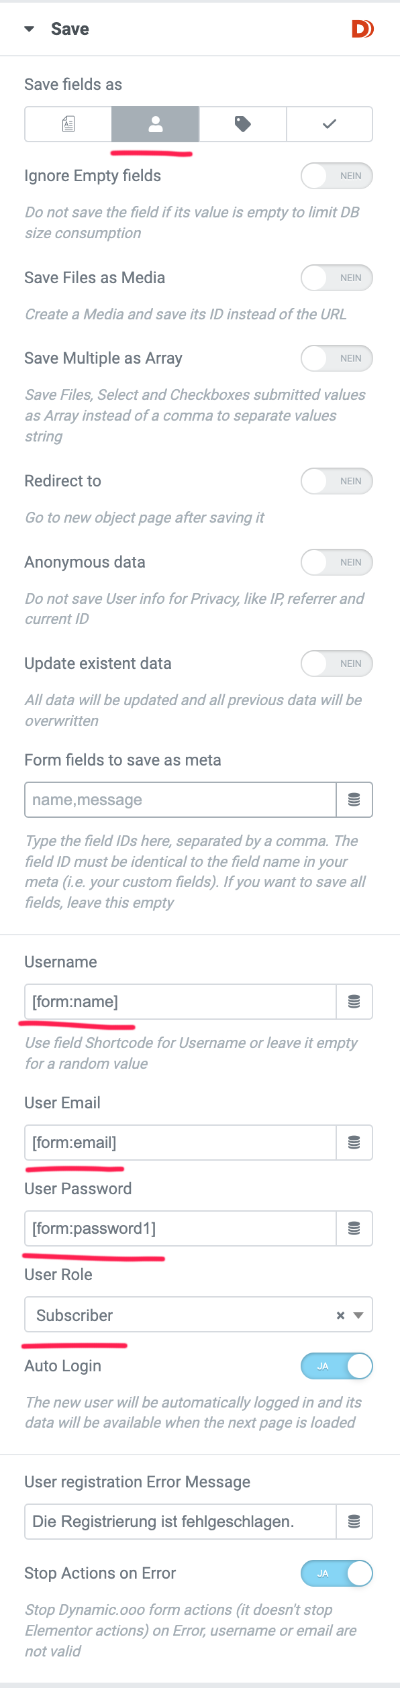The height and width of the screenshot is (1688, 400).
Task: Click the Username input with [form:name]
Action: click(180, 1002)
